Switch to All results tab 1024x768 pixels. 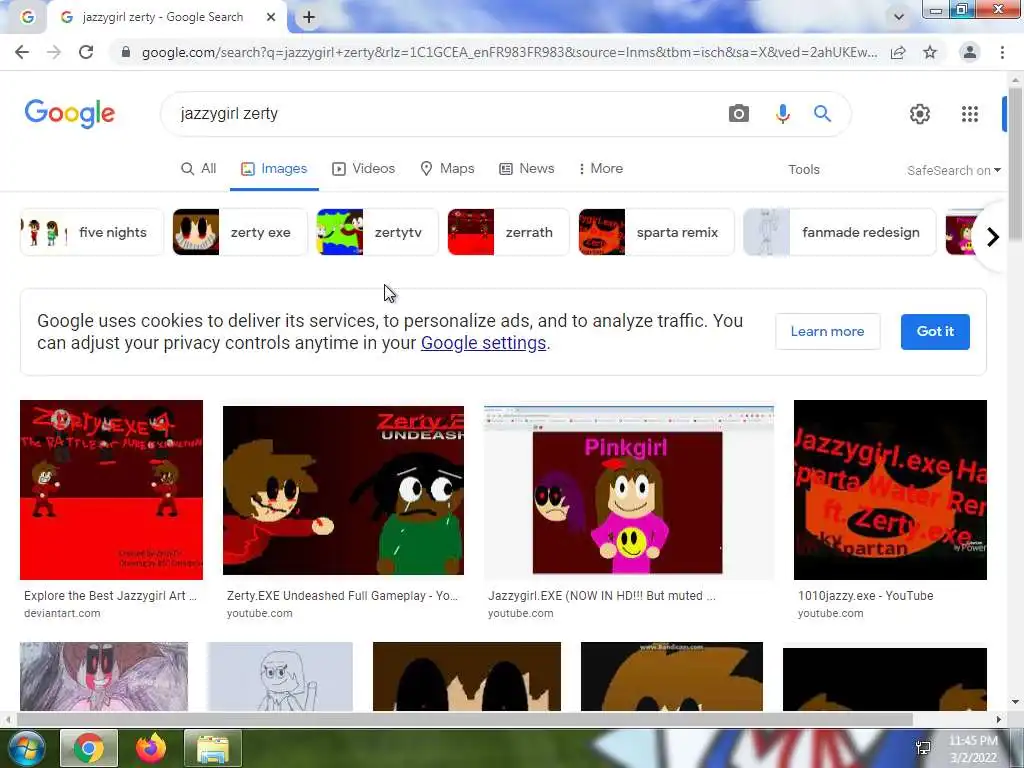tap(199, 168)
